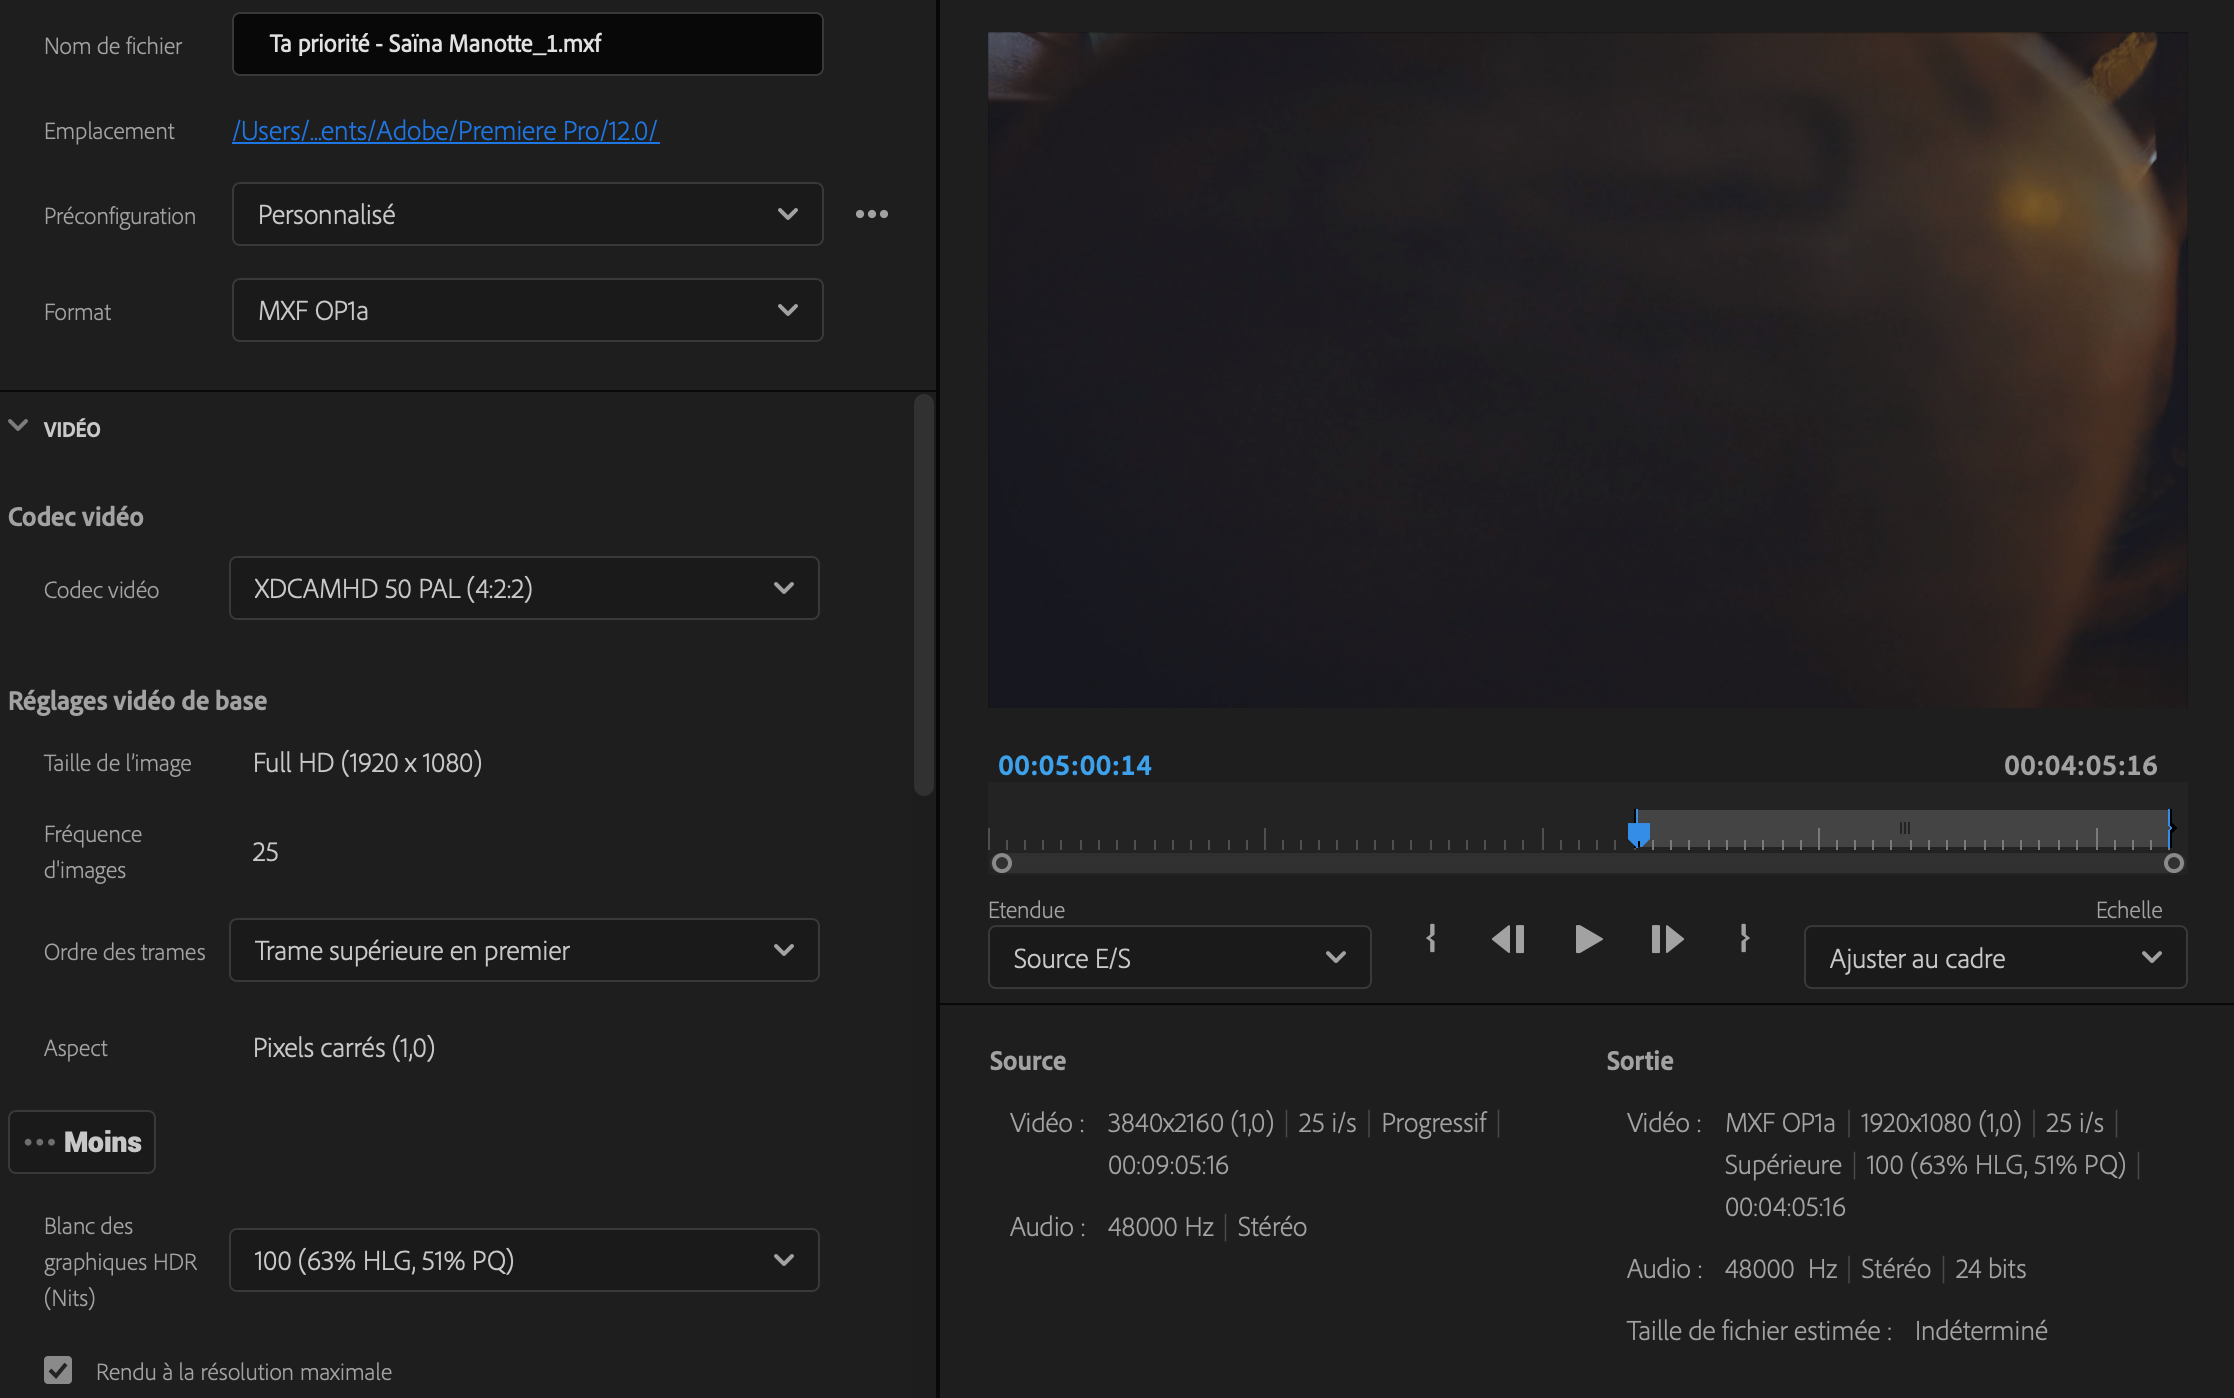Open the Premiere Pro 12.0 location link
The height and width of the screenshot is (1398, 2234).
tap(445, 130)
